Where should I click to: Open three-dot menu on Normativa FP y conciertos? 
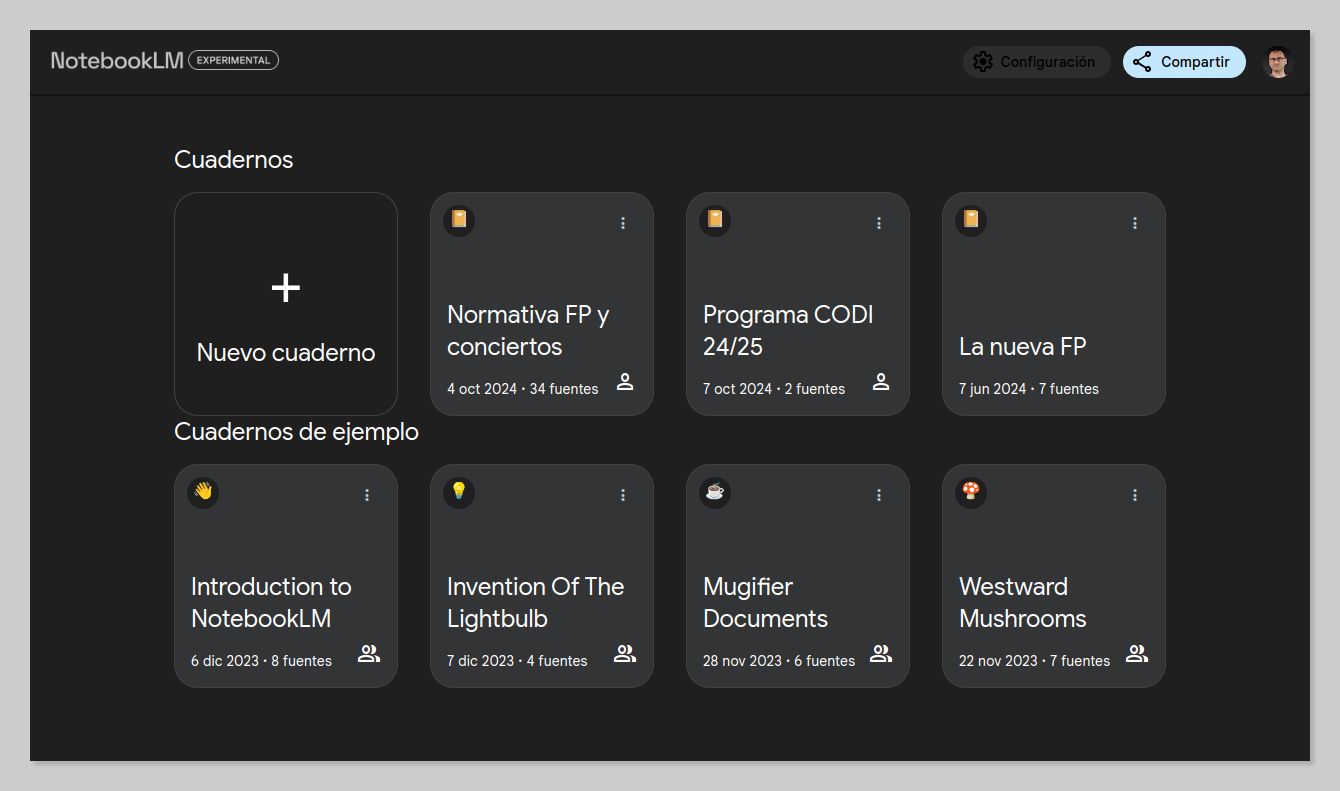pos(623,223)
